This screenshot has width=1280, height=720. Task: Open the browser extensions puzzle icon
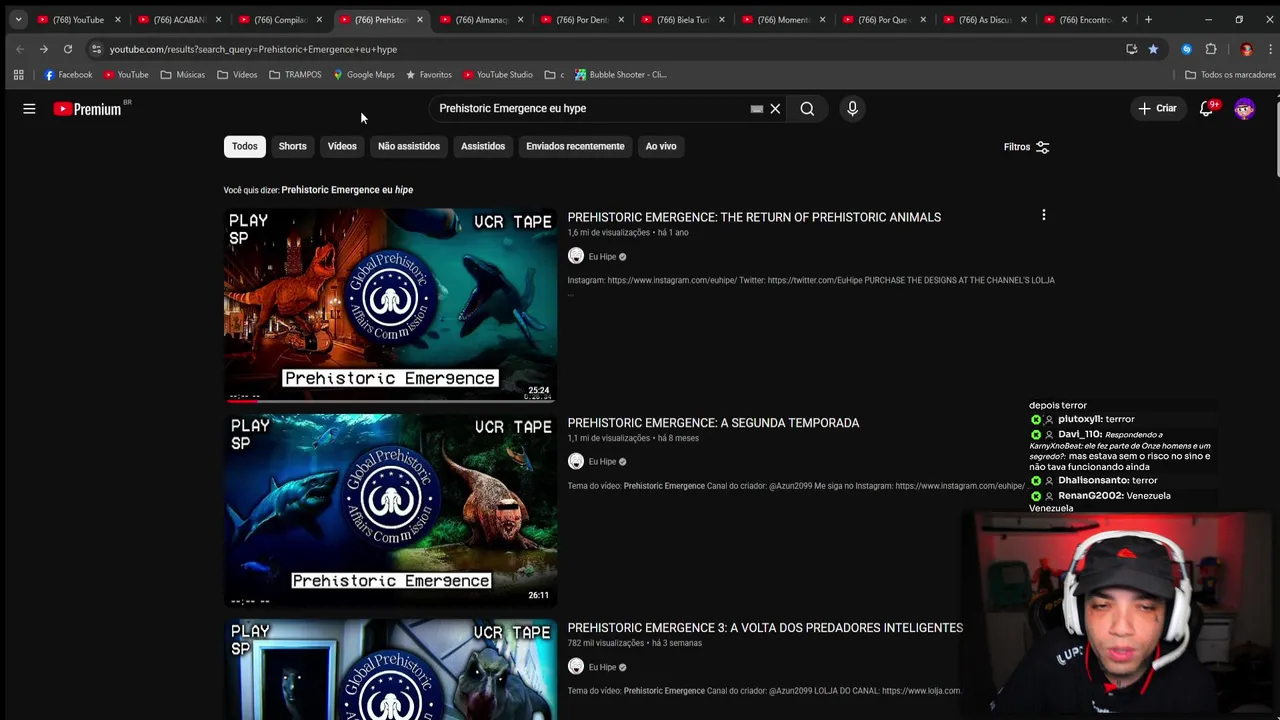(1211, 49)
